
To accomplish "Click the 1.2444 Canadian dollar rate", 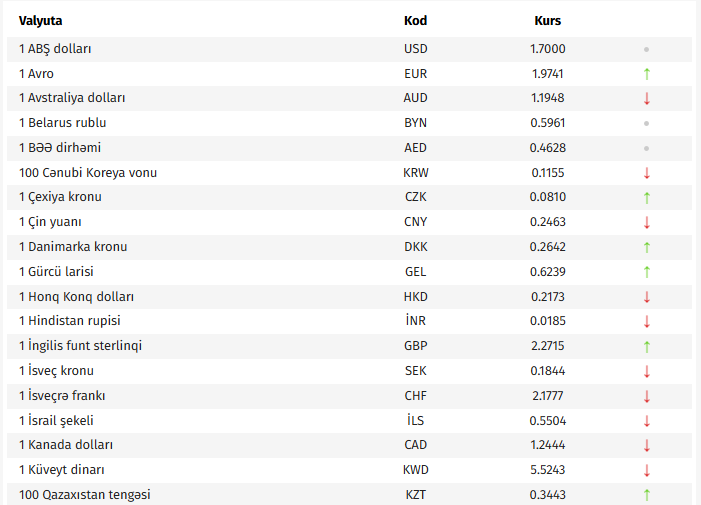I will click(548, 445).
